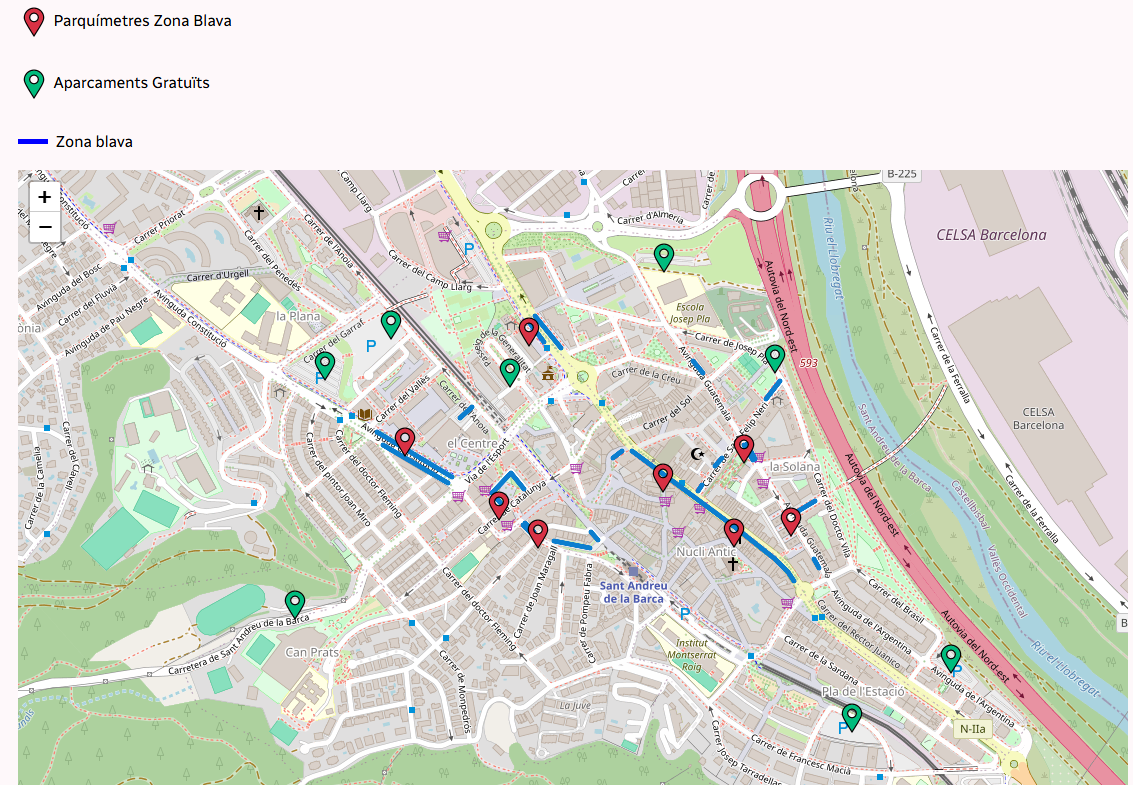Click the Aparcaments Gratuïts legend label
Viewport: 1133px width, 785px height.
(132, 83)
